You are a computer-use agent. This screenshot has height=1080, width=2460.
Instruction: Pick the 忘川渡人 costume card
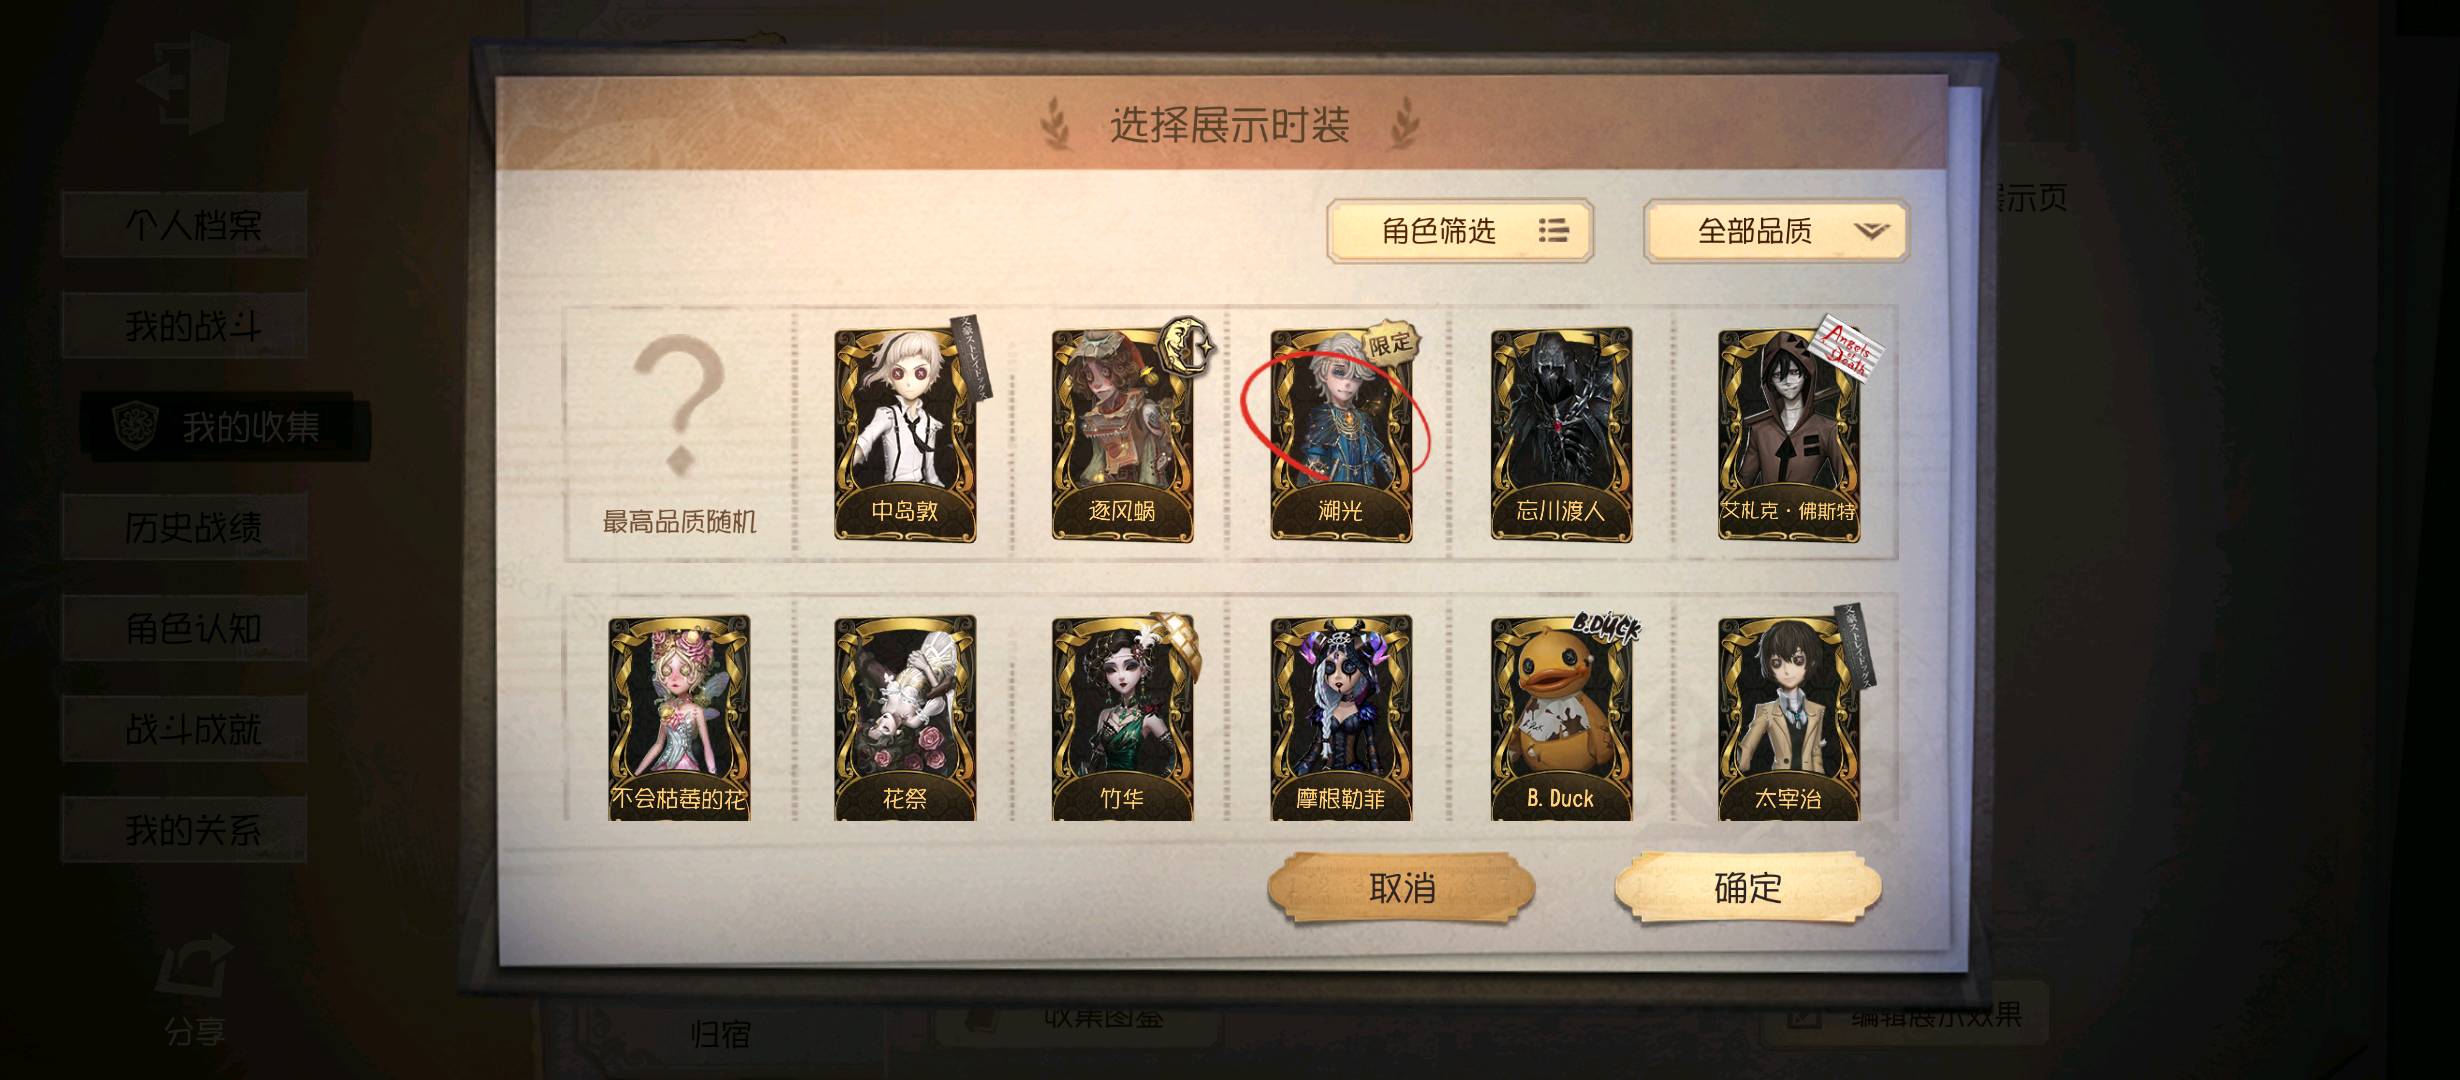1561,435
